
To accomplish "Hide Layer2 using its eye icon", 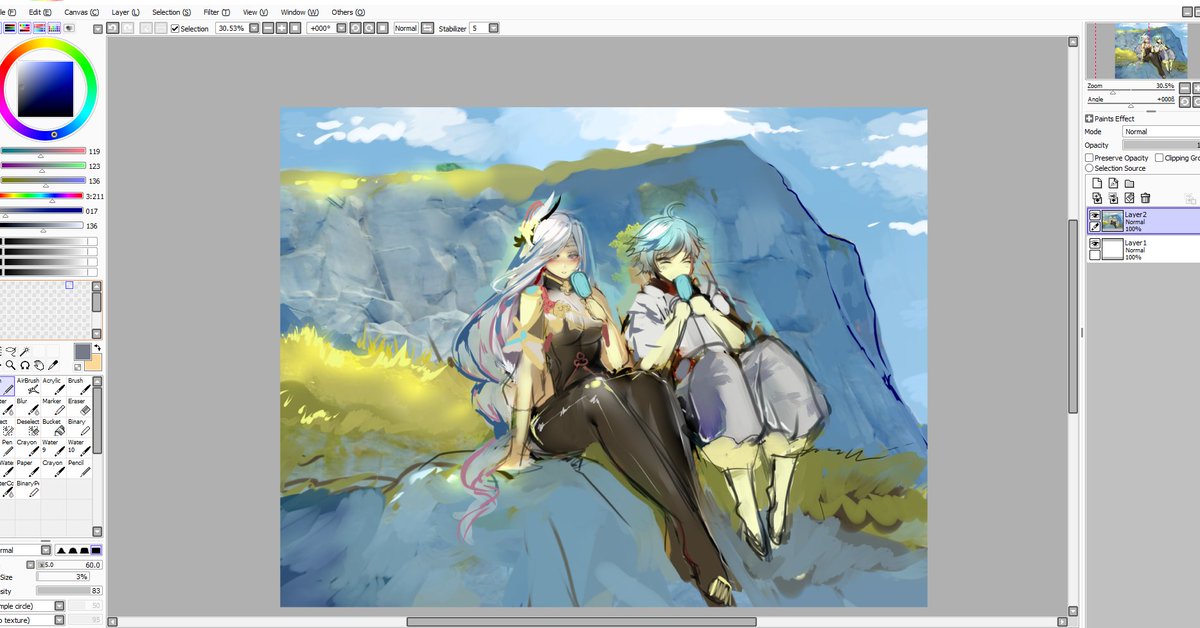I will coord(1095,216).
